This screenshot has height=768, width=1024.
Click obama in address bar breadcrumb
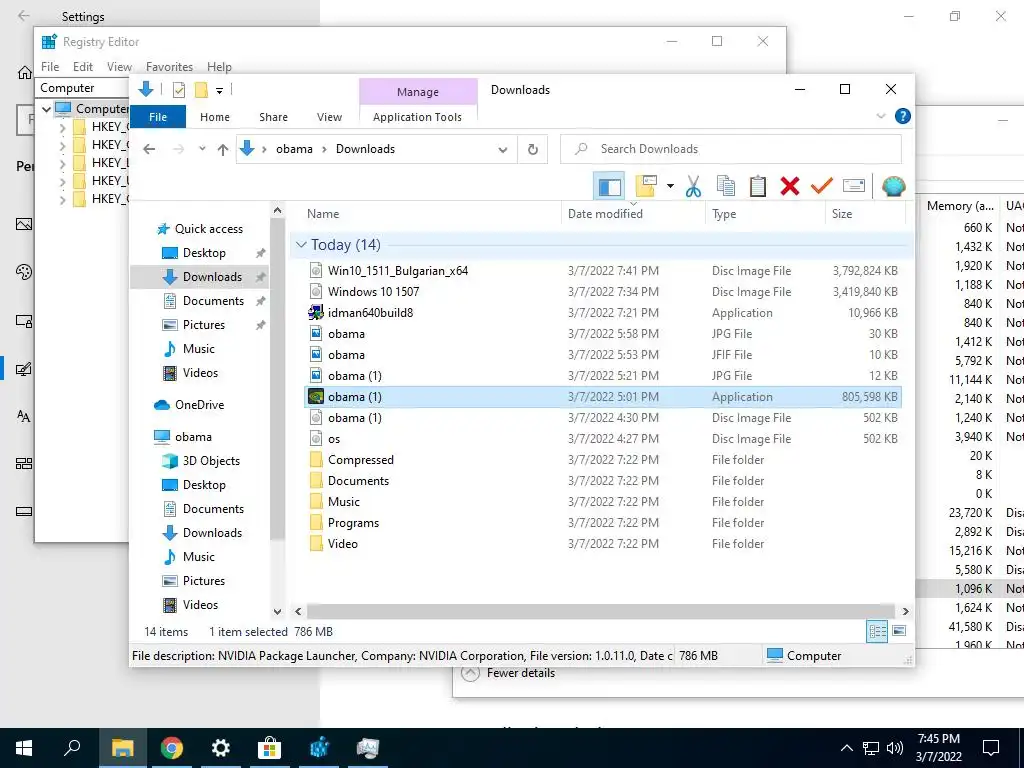pos(295,149)
